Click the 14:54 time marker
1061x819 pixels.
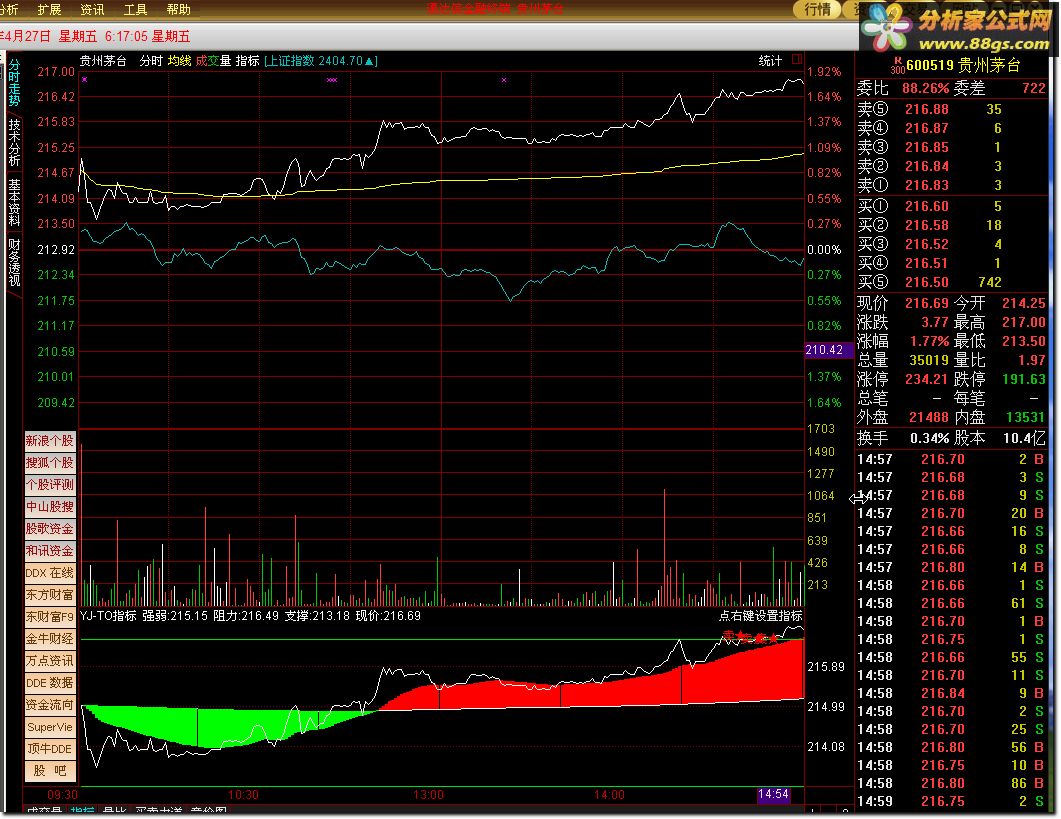(x=773, y=794)
